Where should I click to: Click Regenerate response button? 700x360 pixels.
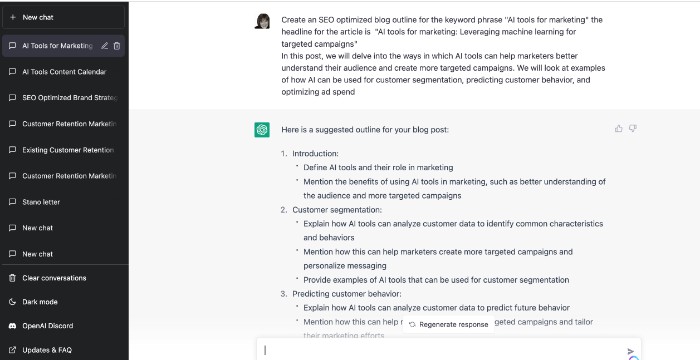tap(449, 325)
